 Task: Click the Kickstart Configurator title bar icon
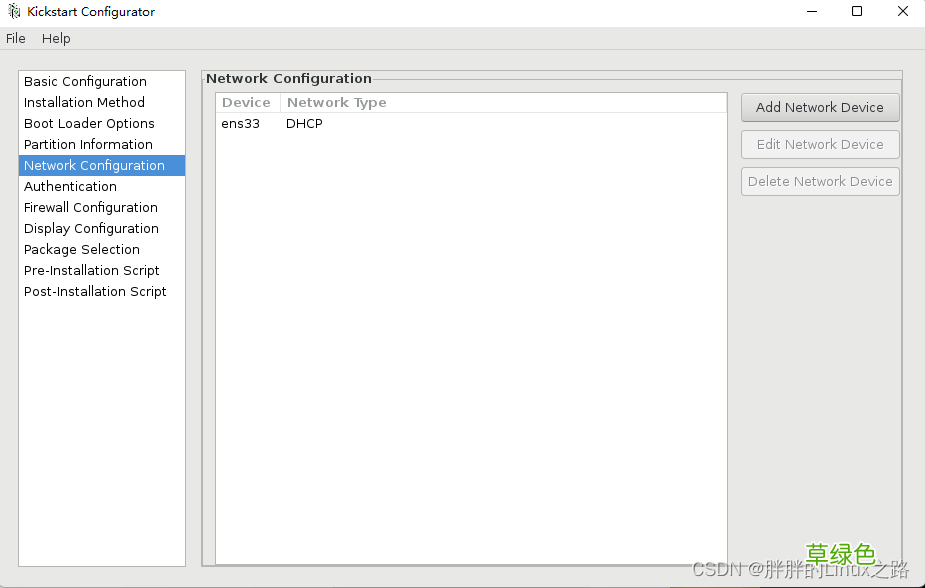(13, 11)
